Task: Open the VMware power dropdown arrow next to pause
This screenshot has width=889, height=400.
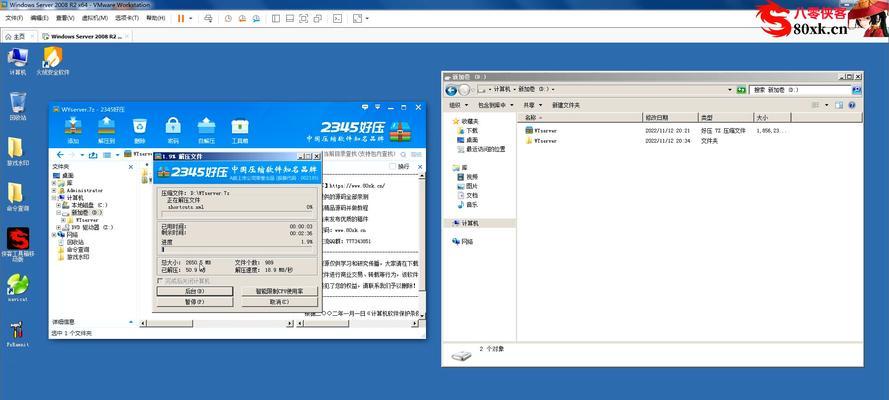Action: coord(190,18)
